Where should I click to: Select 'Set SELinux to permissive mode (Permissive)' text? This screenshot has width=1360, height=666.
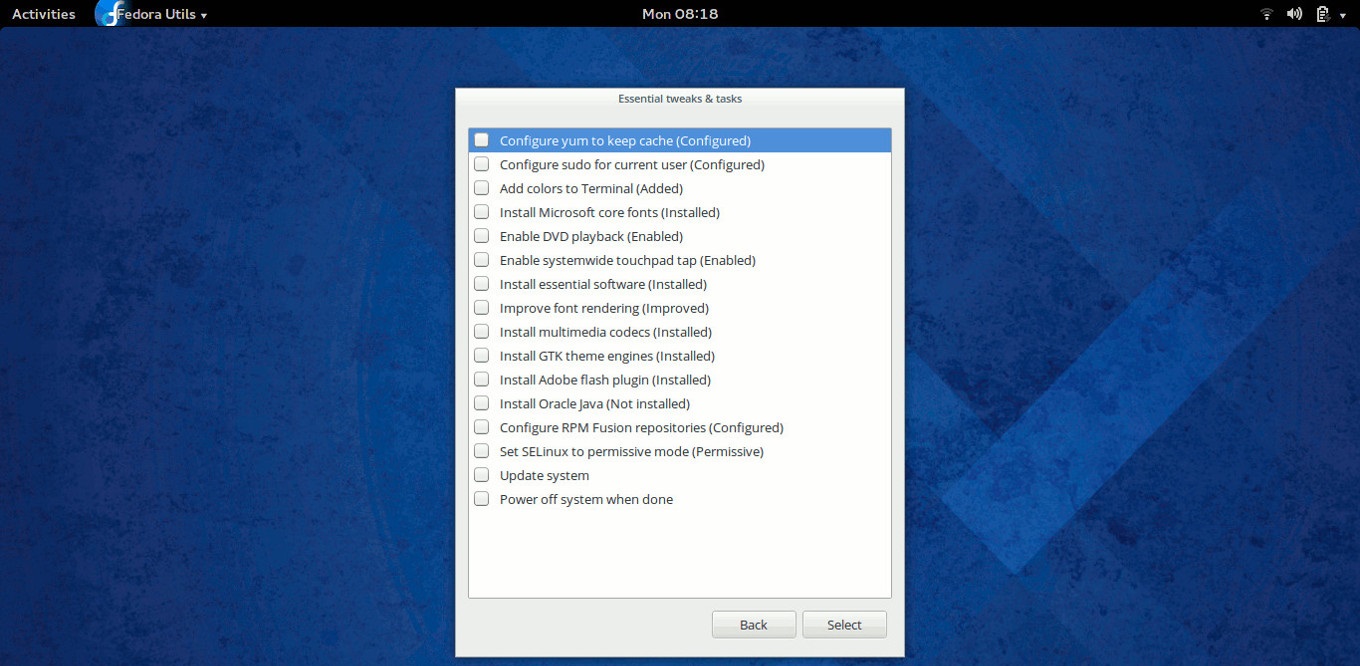click(632, 452)
